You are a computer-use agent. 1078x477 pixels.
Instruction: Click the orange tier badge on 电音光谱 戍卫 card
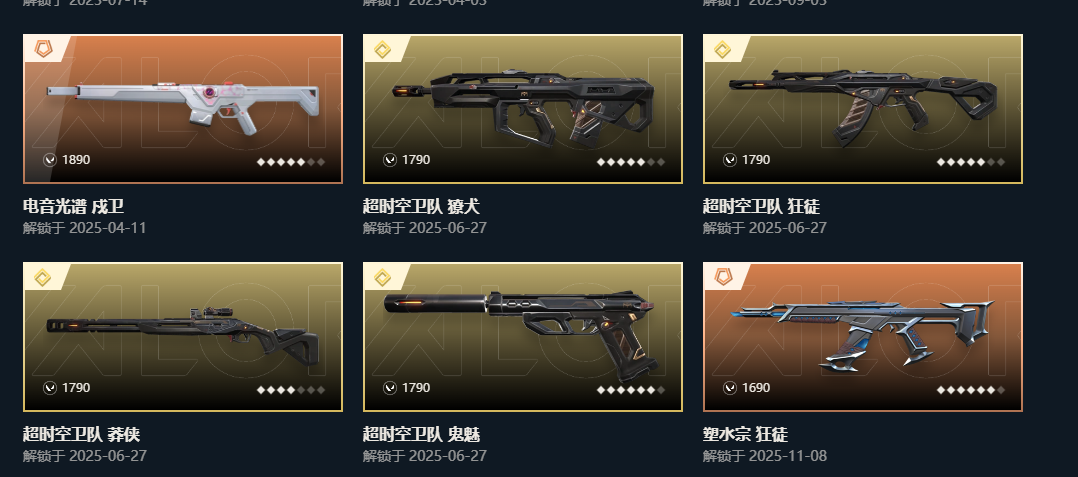tap(43, 49)
